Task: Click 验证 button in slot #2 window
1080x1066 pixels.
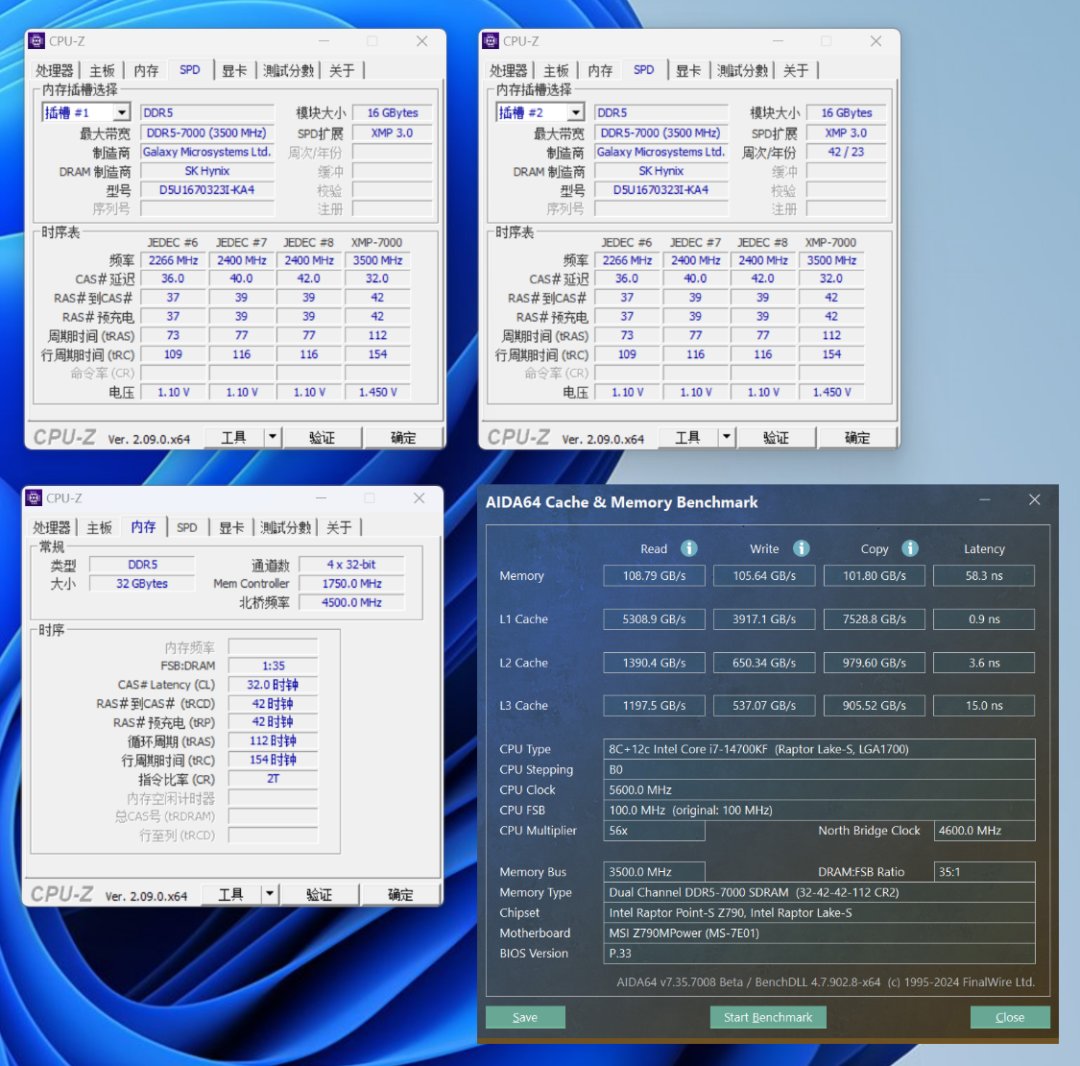Action: 776,437
